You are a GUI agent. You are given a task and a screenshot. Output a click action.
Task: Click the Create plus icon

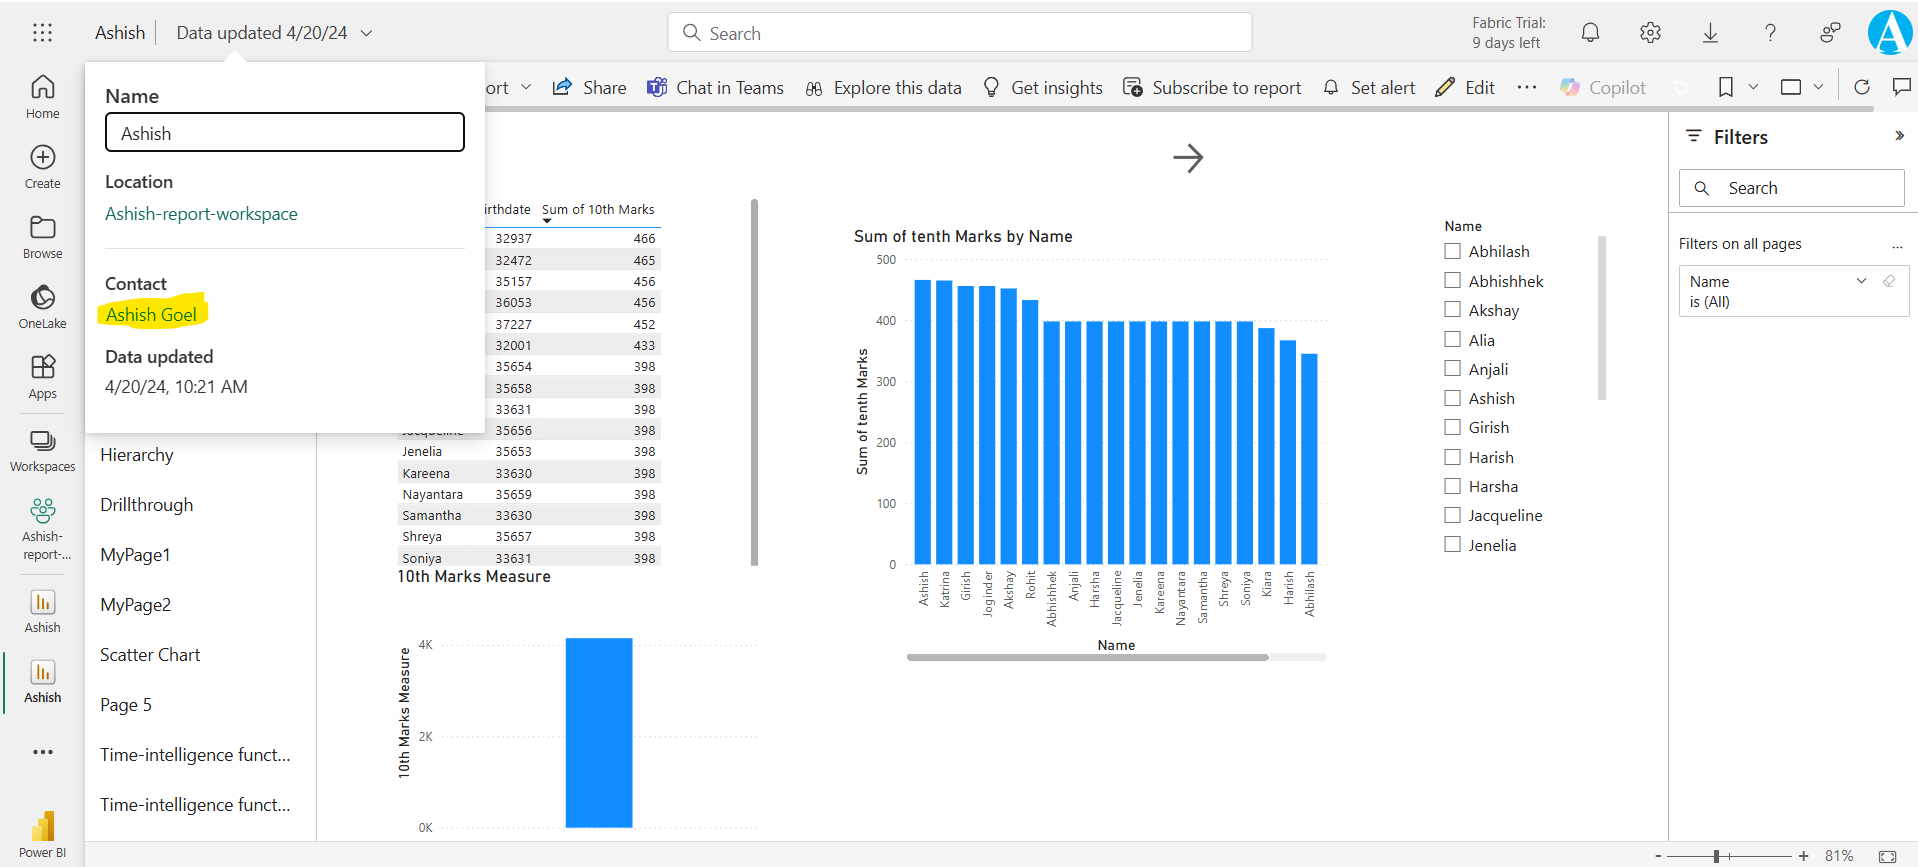[42, 158]
